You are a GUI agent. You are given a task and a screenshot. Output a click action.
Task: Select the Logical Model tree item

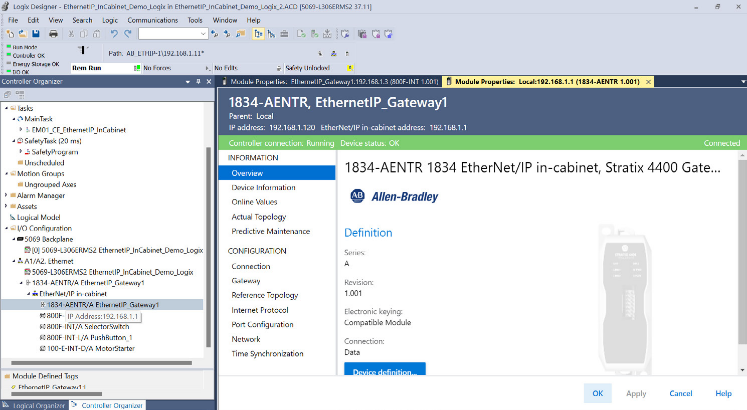point(39,217)
